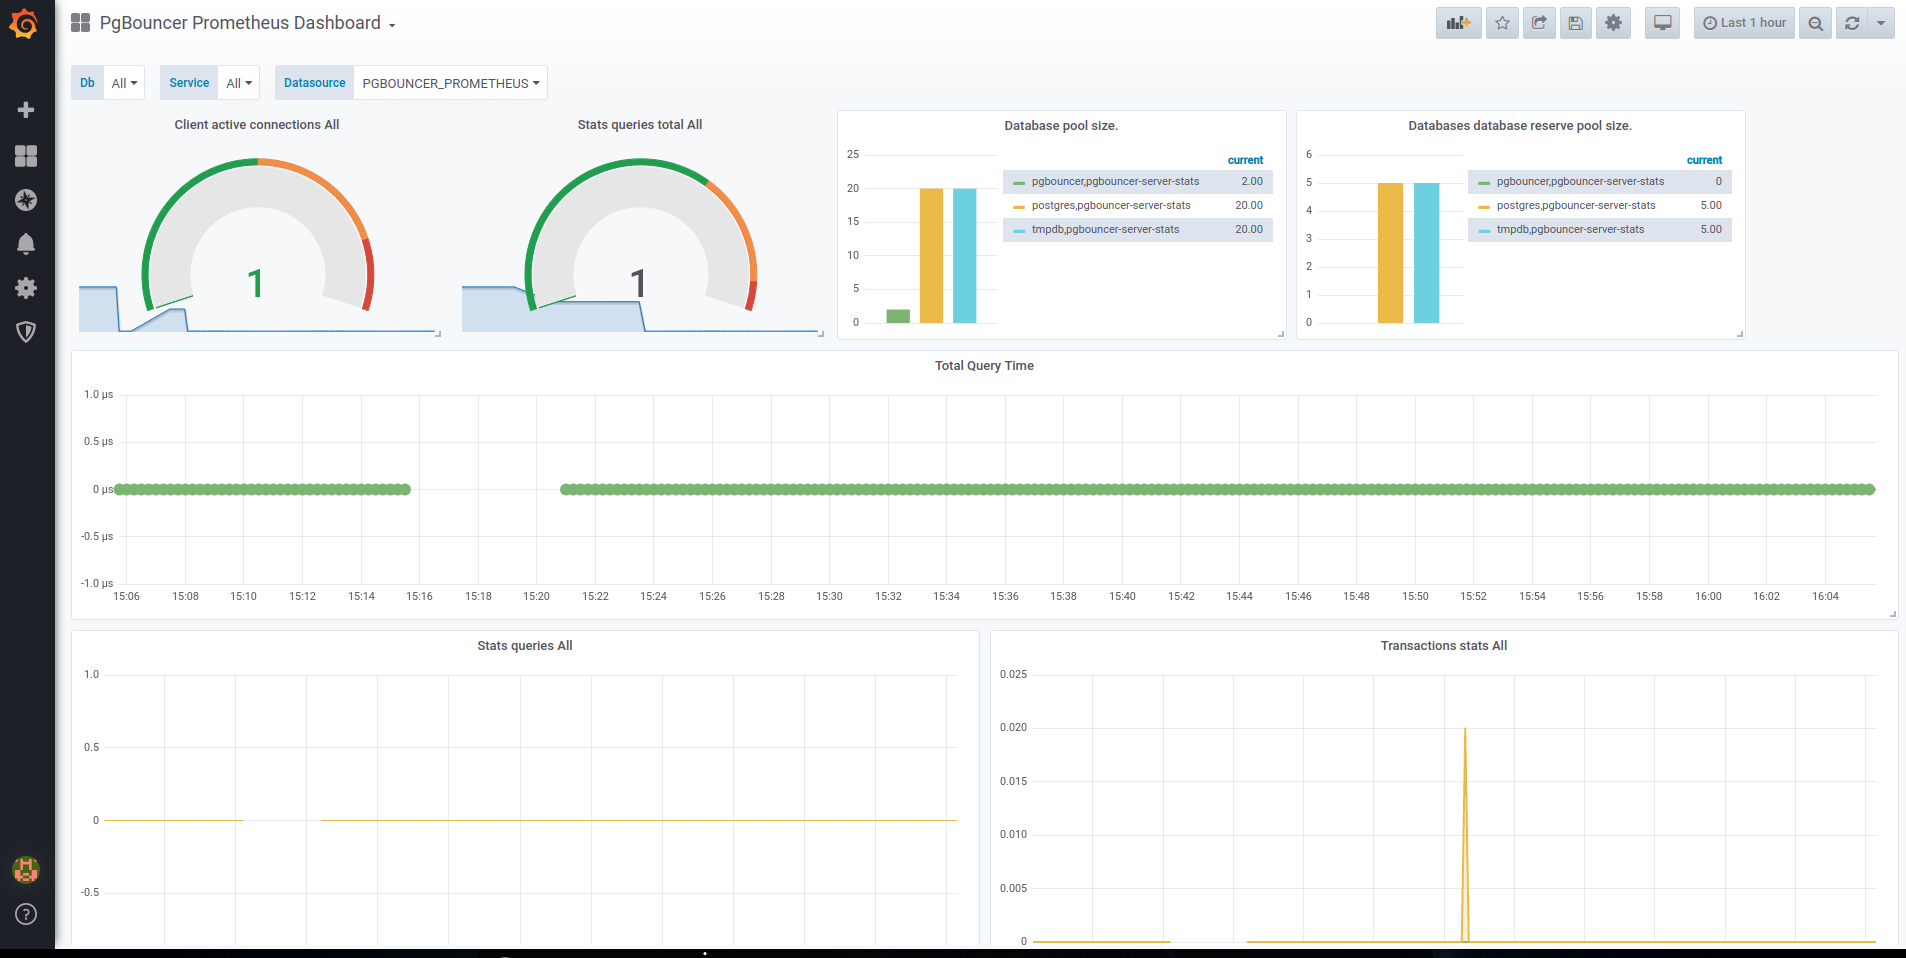Image resolution: width=1906 pixels, height=958 pixels.
Task: Open Configuration gear in sidebar
Action: click(26, 288)
